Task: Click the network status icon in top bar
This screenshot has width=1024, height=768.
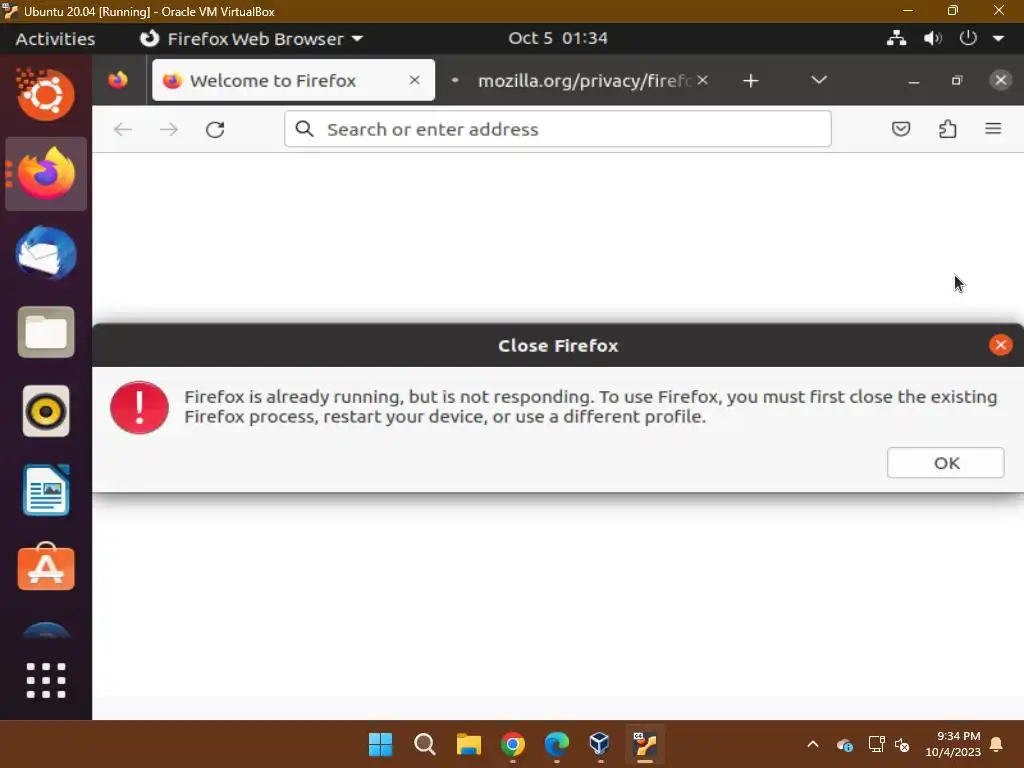Action: pyautogui.click(x=896, y=38)
